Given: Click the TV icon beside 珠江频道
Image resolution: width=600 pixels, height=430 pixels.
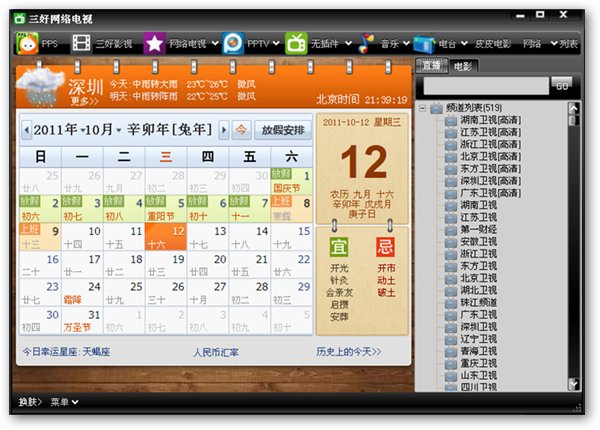Looking at the screenshot, I should point(451,303).
